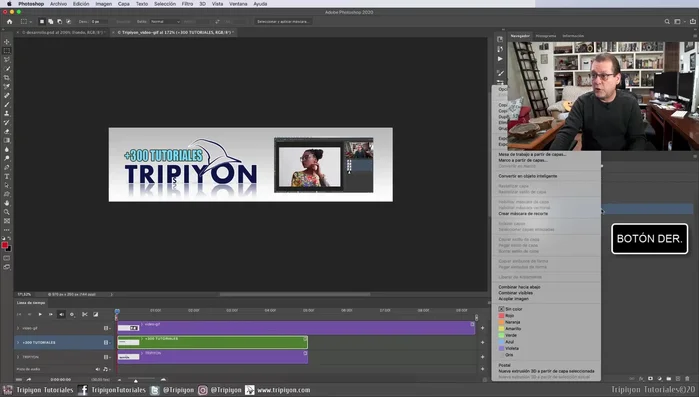Viewport: 699px width, 397px height.
Task: Expand the TRIPIYON track
Action: pos(18,357)
